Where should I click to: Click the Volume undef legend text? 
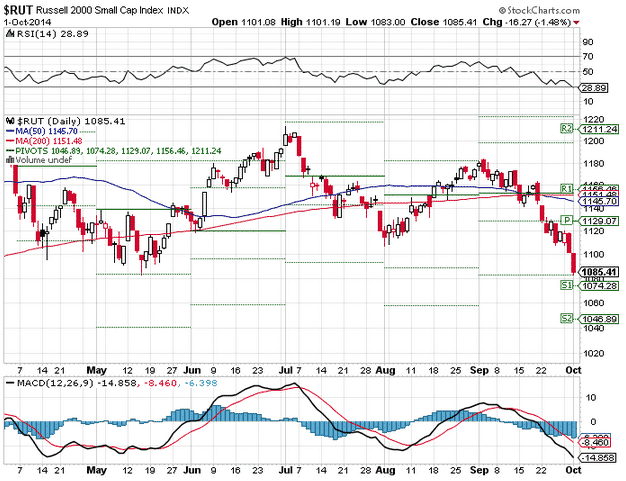point(44,160)
